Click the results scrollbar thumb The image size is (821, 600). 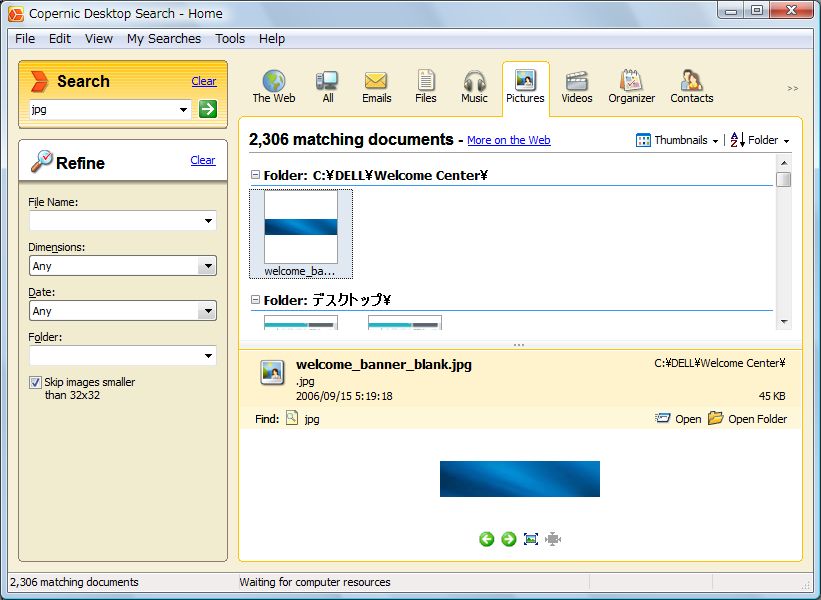coord(784,180)
